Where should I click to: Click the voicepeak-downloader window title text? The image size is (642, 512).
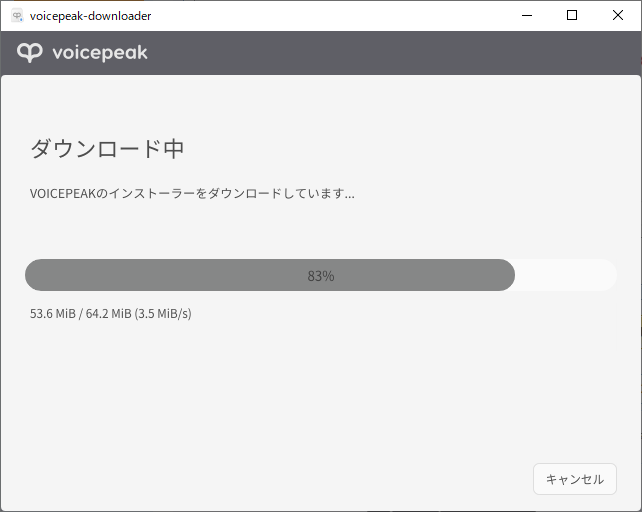coord(90,16)
